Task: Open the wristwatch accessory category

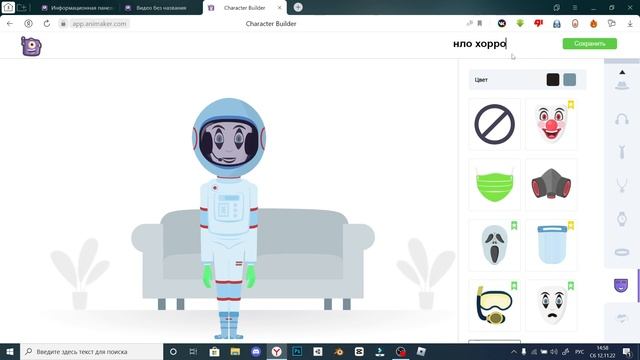Action: click(622, 219)
